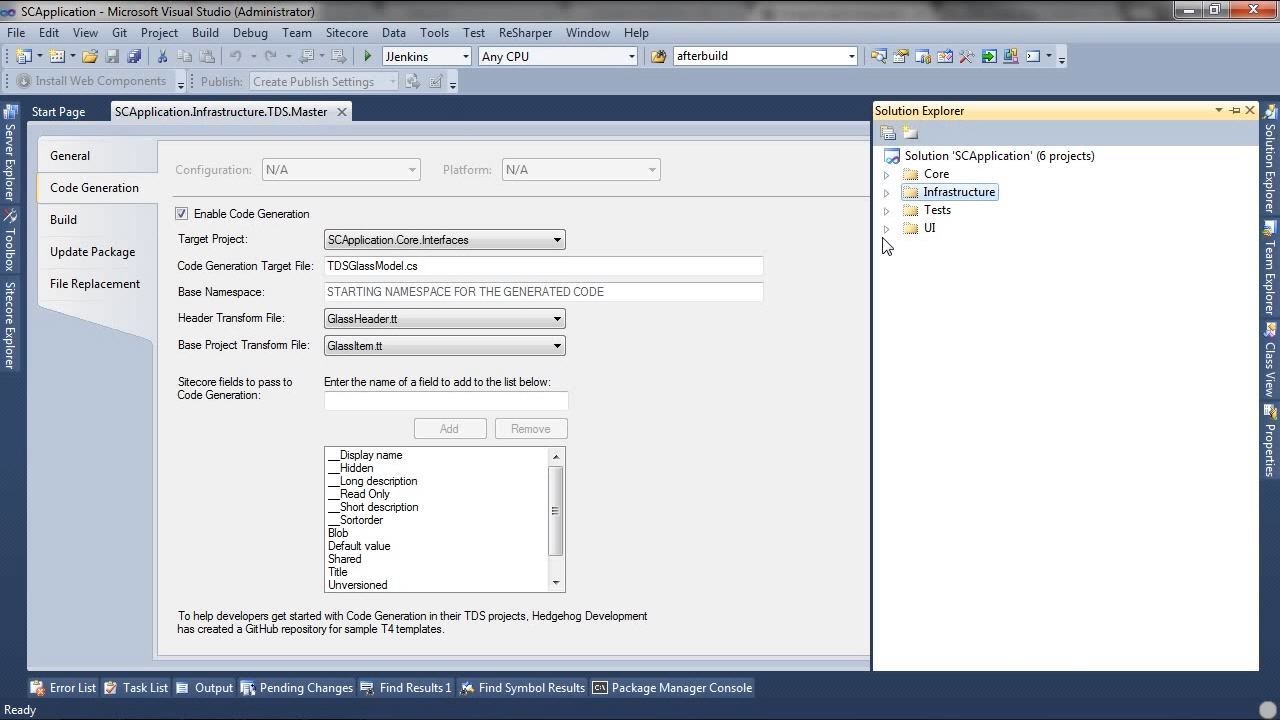
Task: Expand the UI solution folder
Action: coord(886,229)
